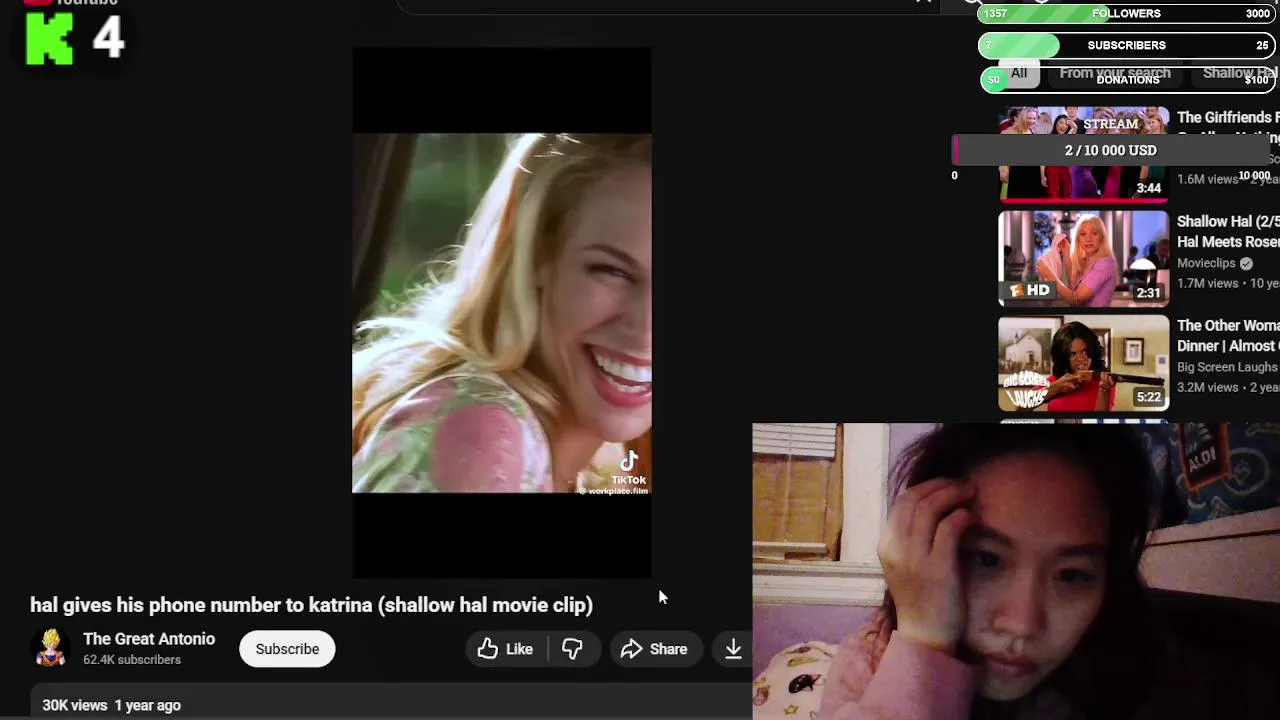Screen dimensions: 1280x720
Task: Click the main video player
Action: pos(502,312)
